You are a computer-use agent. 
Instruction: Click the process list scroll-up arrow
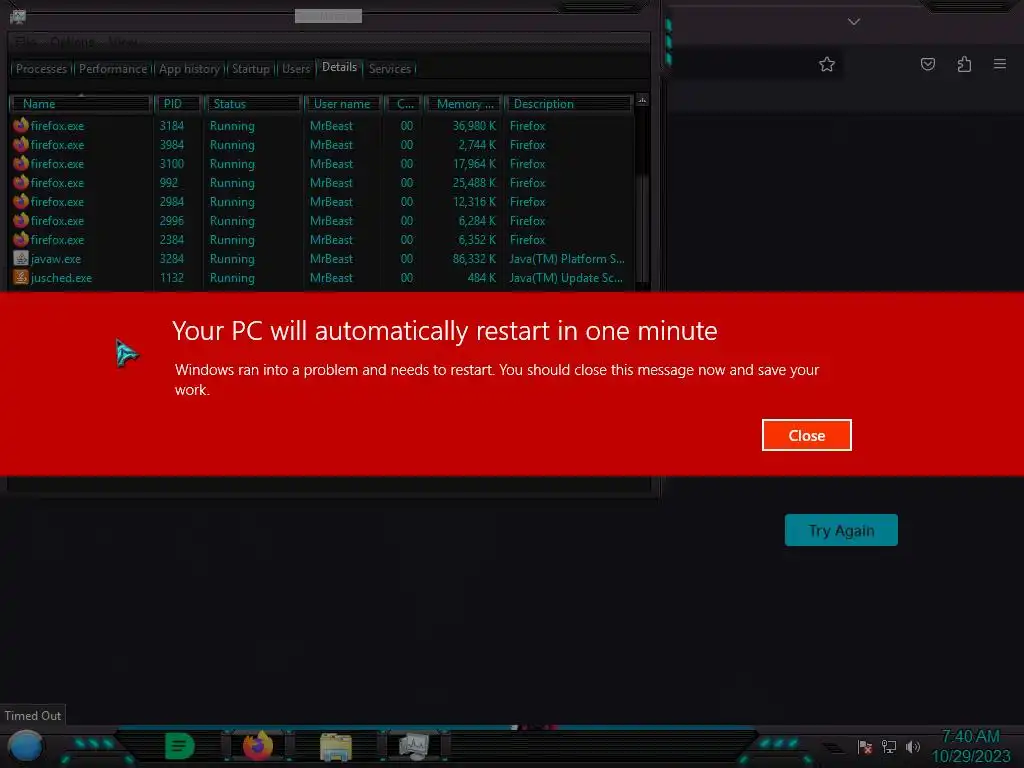pos(643,101)
